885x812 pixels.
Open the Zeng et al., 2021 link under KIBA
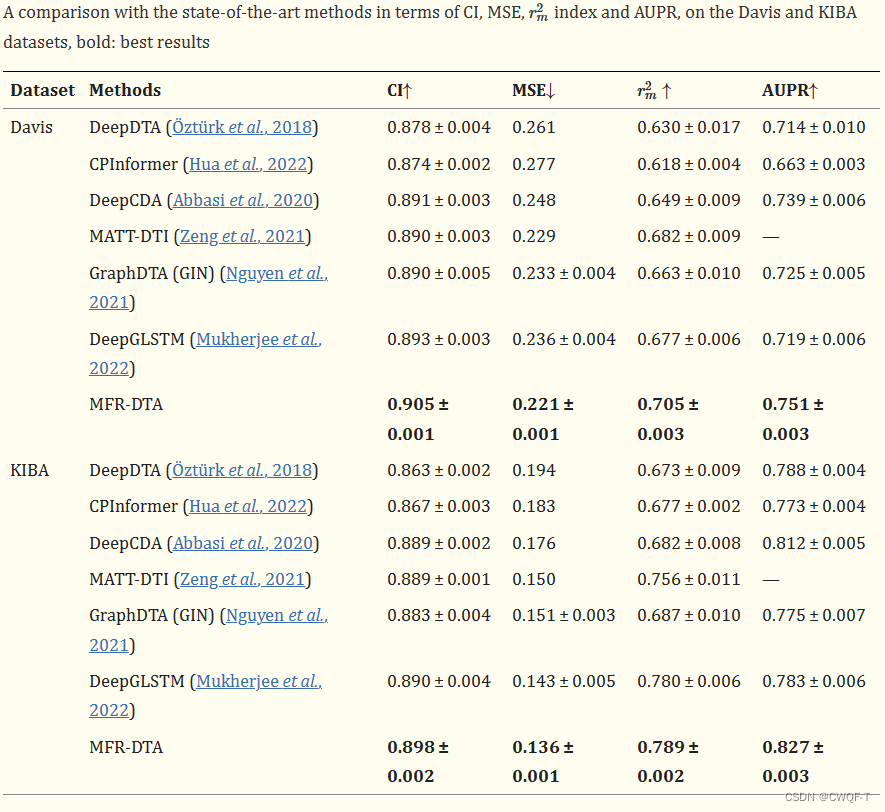tap(243, 580)
